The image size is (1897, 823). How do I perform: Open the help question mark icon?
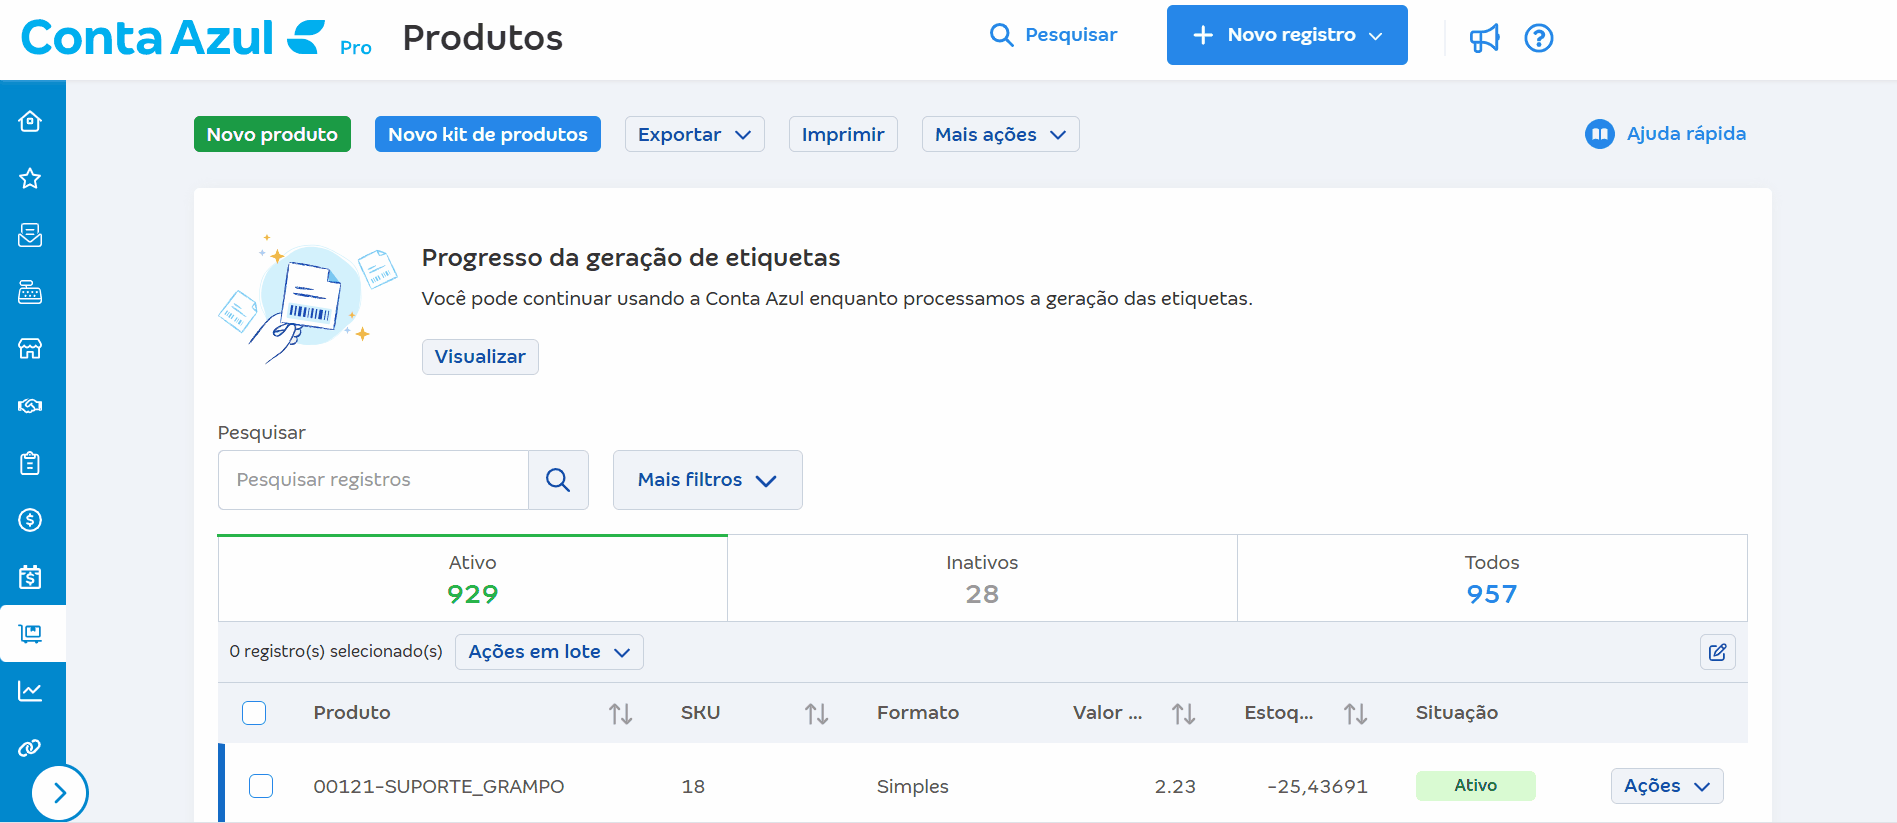click(x=1538, y=38)
